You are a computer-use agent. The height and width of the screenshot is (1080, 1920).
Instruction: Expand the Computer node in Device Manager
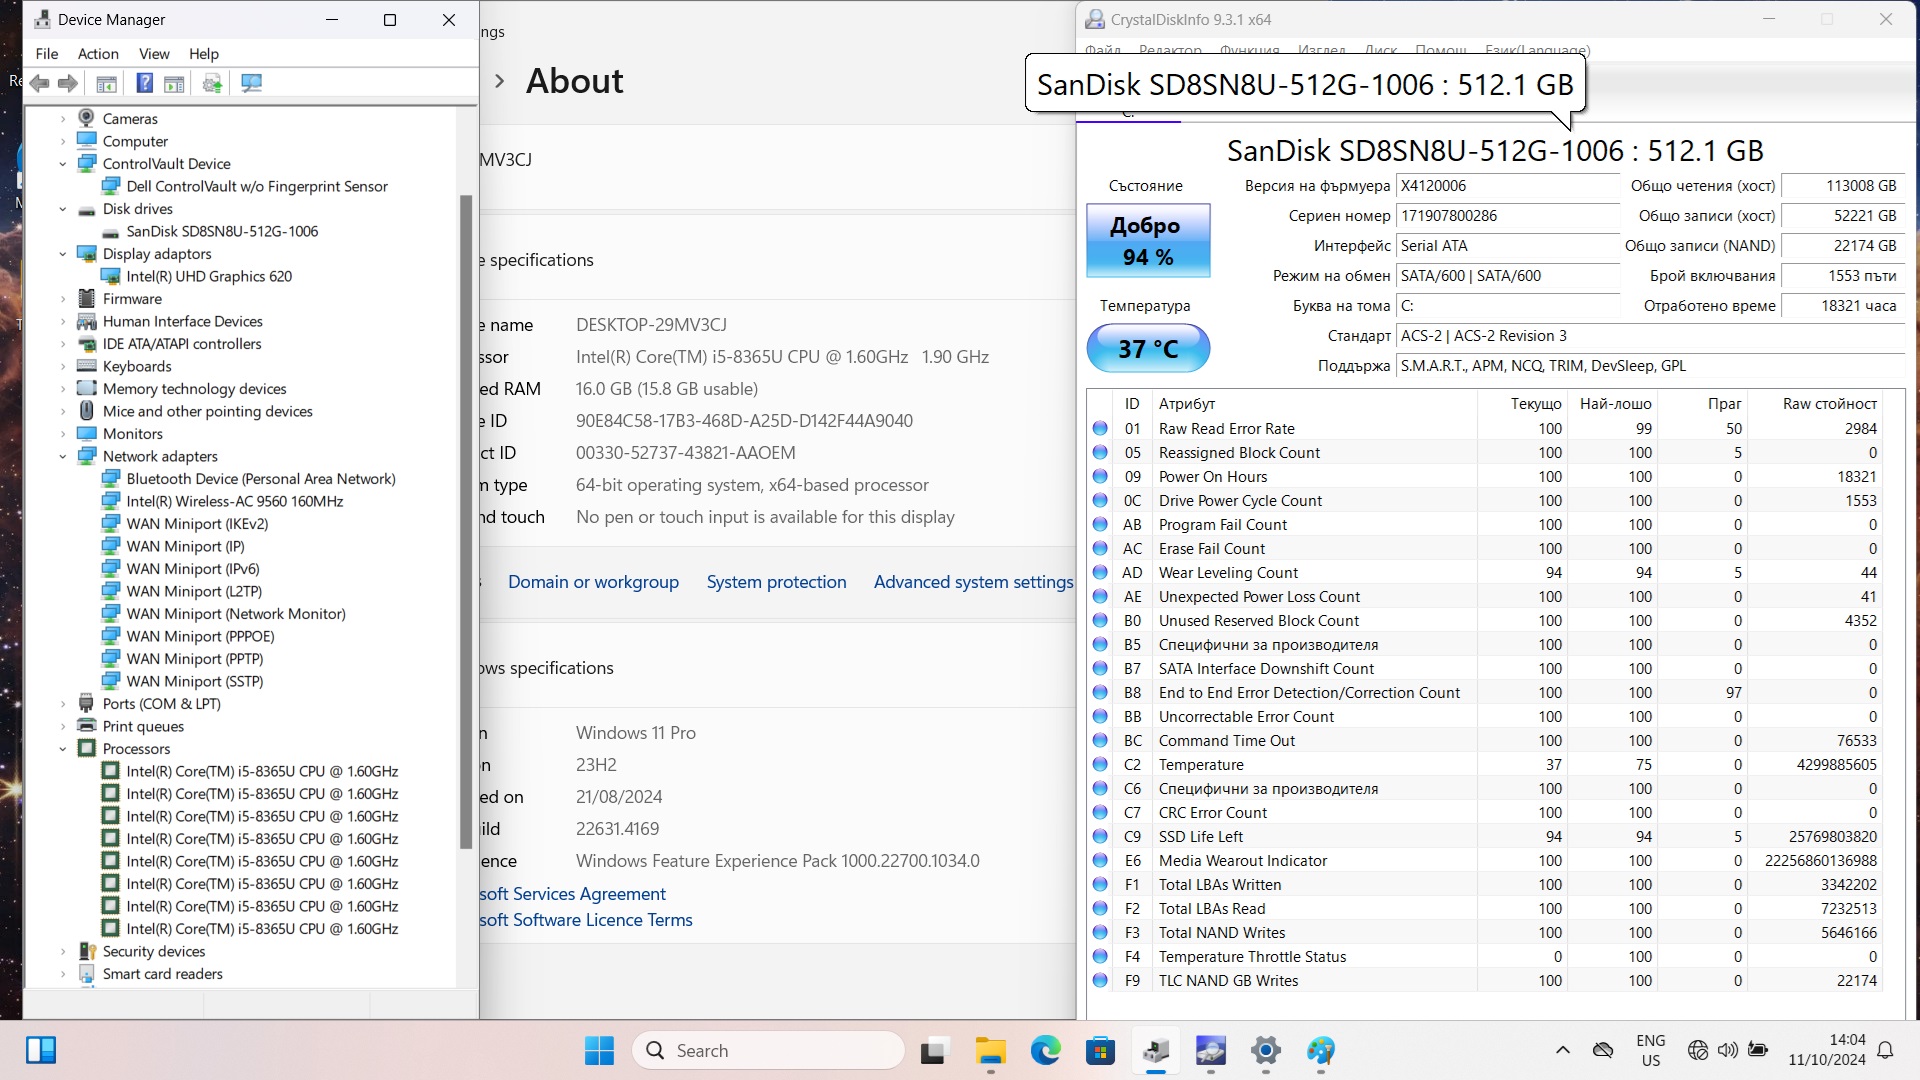point(63,141)
